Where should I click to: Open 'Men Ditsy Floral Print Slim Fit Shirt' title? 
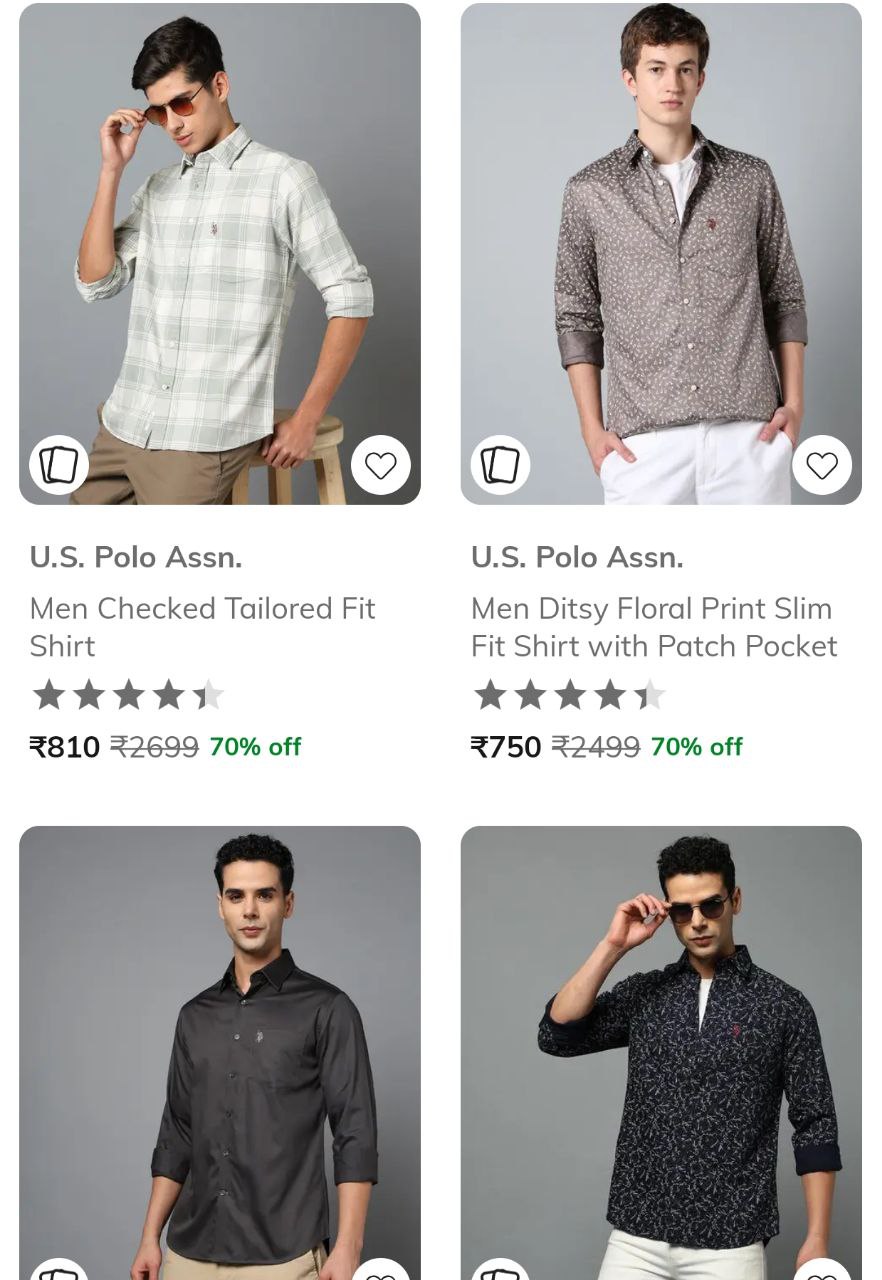click(x=654, y=627)
